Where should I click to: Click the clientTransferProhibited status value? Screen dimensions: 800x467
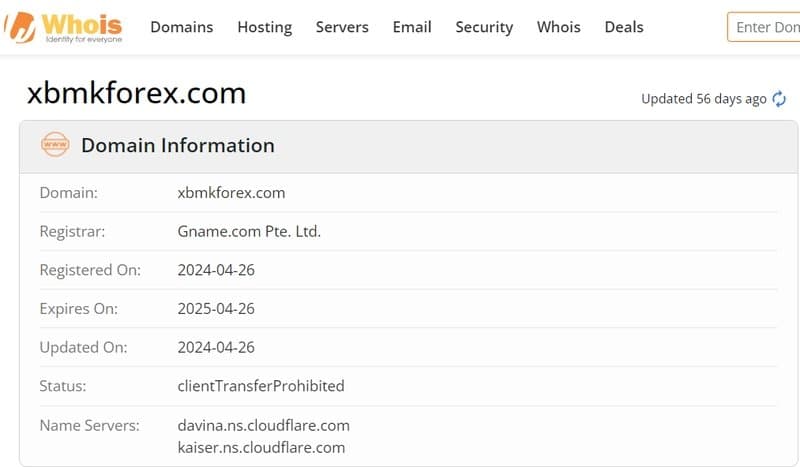(x=260, y=385)
